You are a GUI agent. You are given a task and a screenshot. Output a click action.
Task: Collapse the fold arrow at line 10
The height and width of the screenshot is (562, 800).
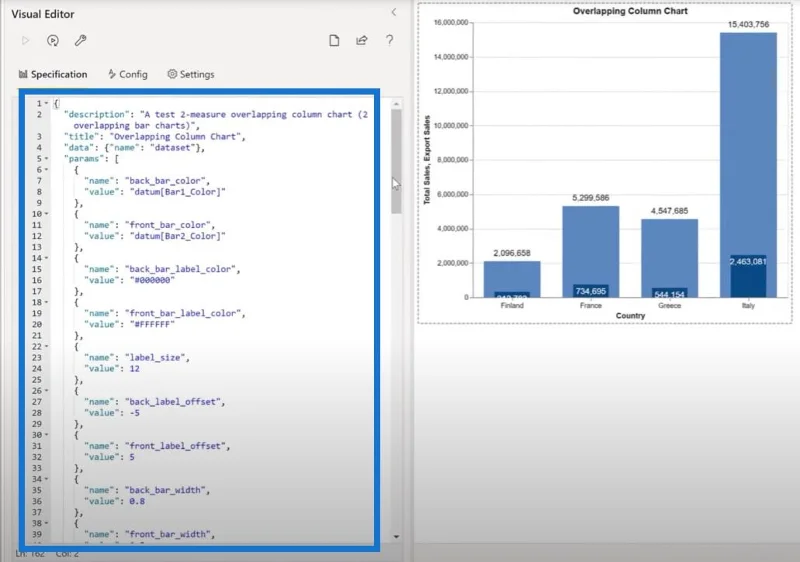click(x=46, y=214)
